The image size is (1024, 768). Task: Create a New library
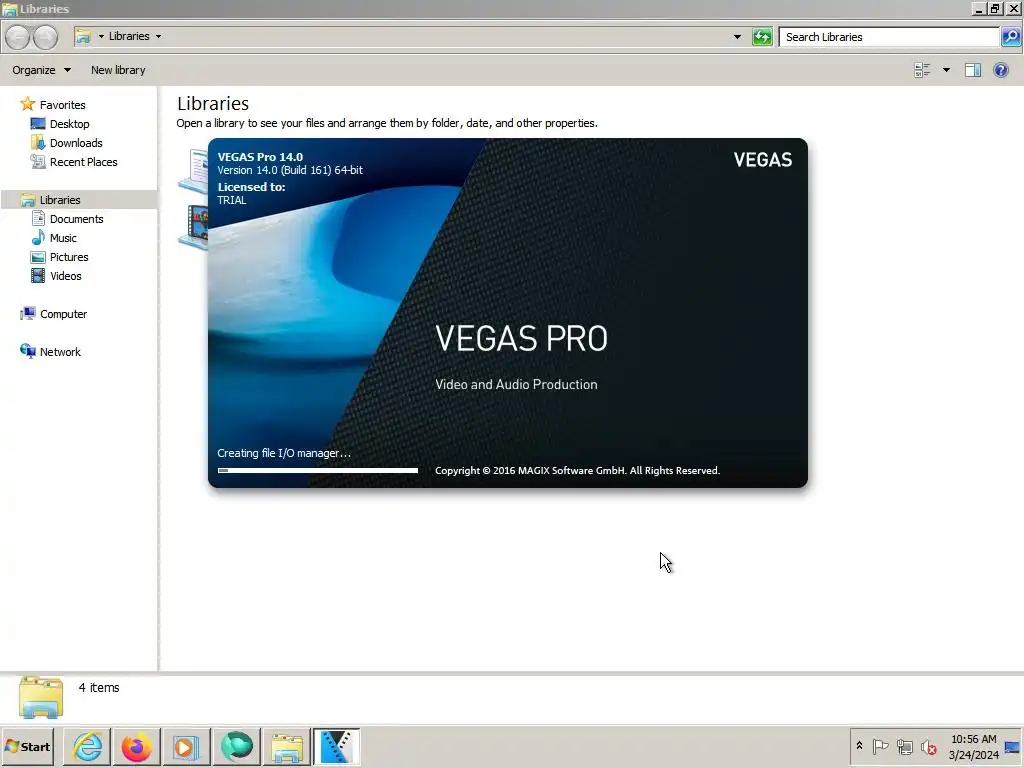(118, 70)
